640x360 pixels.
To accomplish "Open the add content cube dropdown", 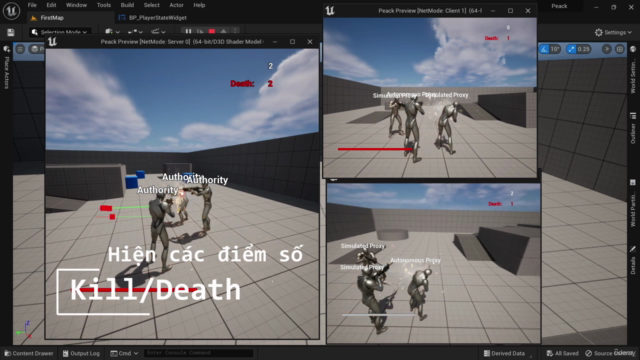I will pos(112,32).
